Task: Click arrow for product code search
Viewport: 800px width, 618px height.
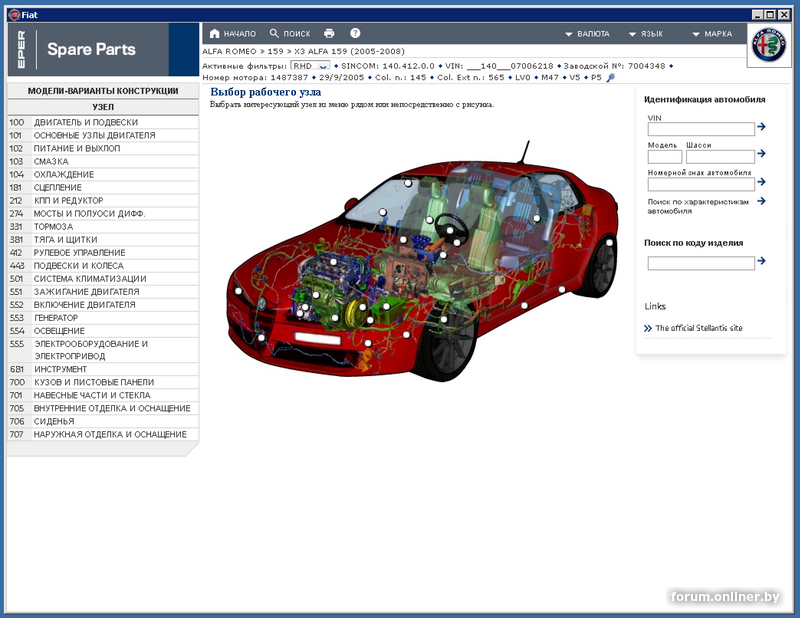Action: tap(762, 262)
